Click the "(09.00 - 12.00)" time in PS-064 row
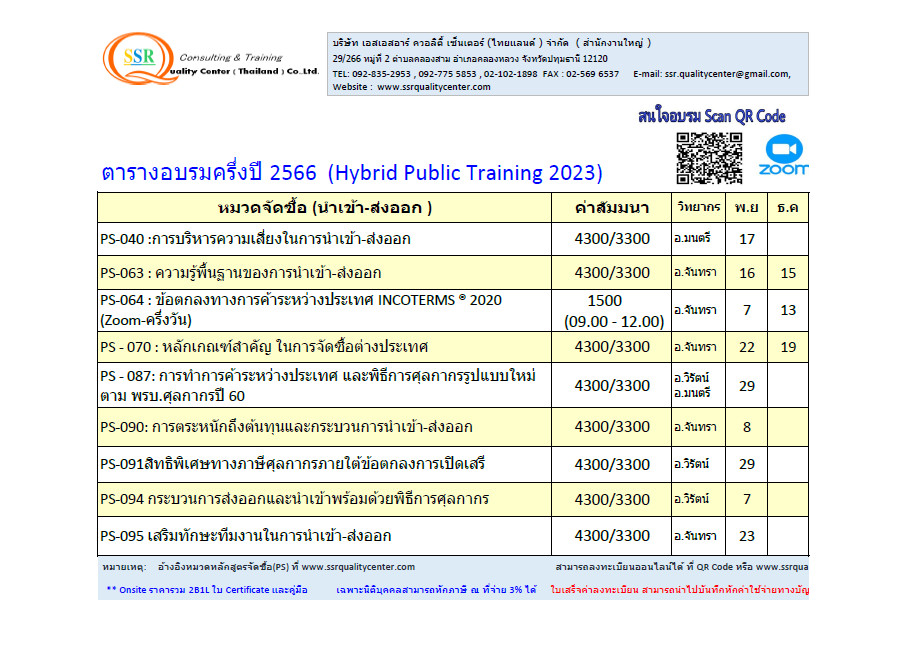This screenshot has height=645, width=905. (x=614, y=321)
